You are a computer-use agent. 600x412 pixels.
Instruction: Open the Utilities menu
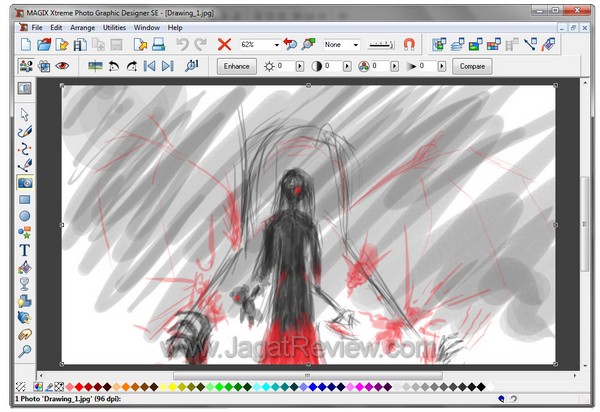tap(114, 28)
